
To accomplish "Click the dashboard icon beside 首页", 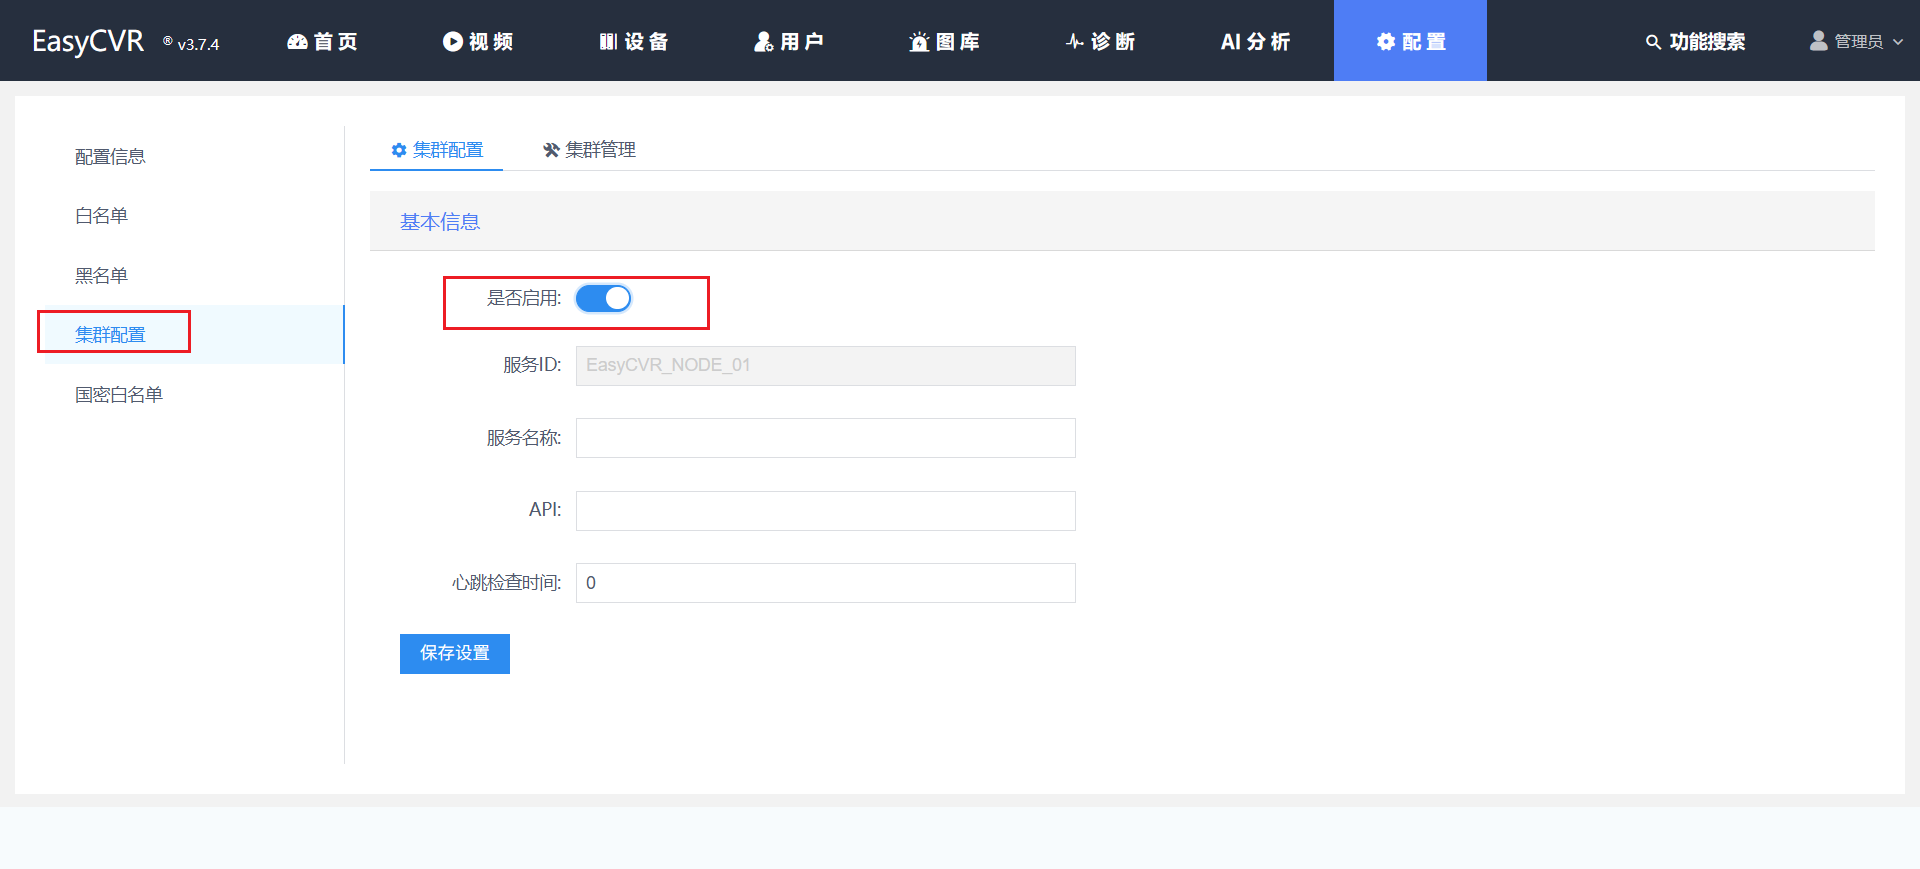I will 297,42.
